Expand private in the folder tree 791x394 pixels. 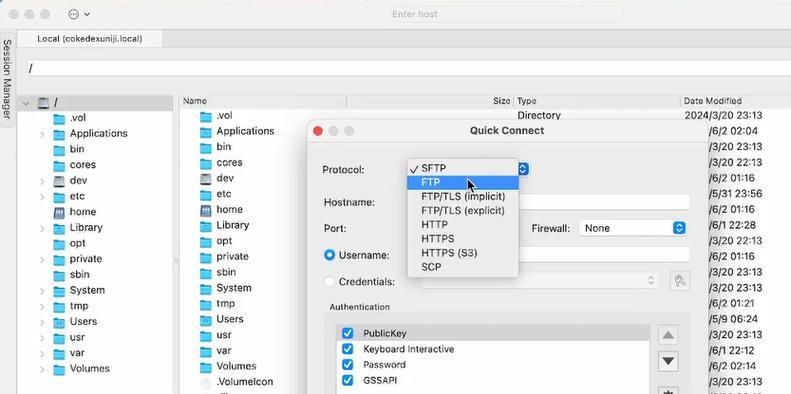42,260
